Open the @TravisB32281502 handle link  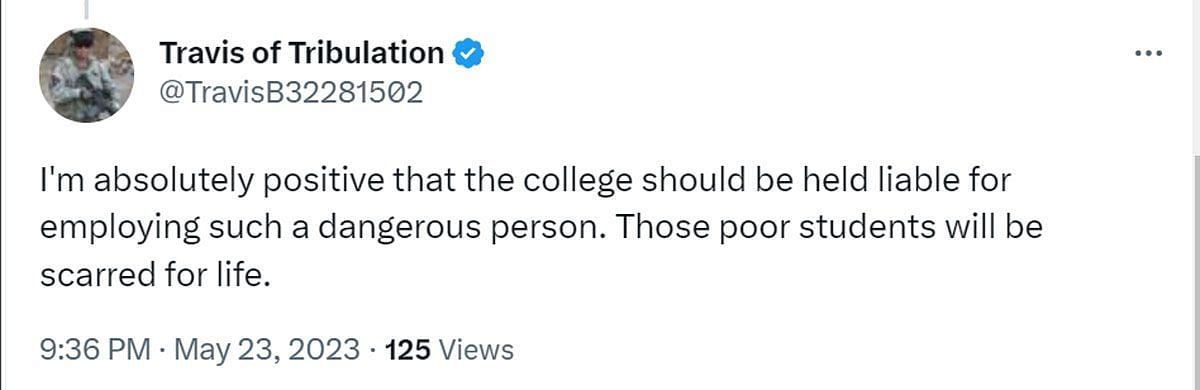291,92
